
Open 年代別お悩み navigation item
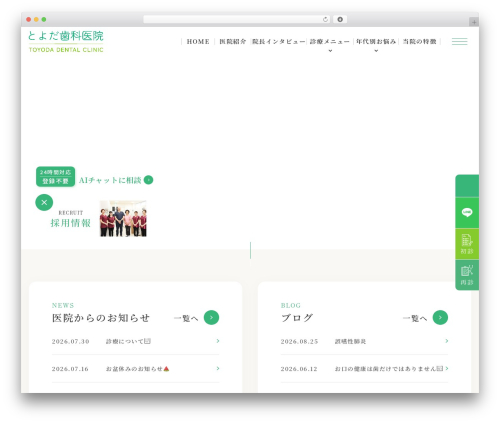[376, 41]
